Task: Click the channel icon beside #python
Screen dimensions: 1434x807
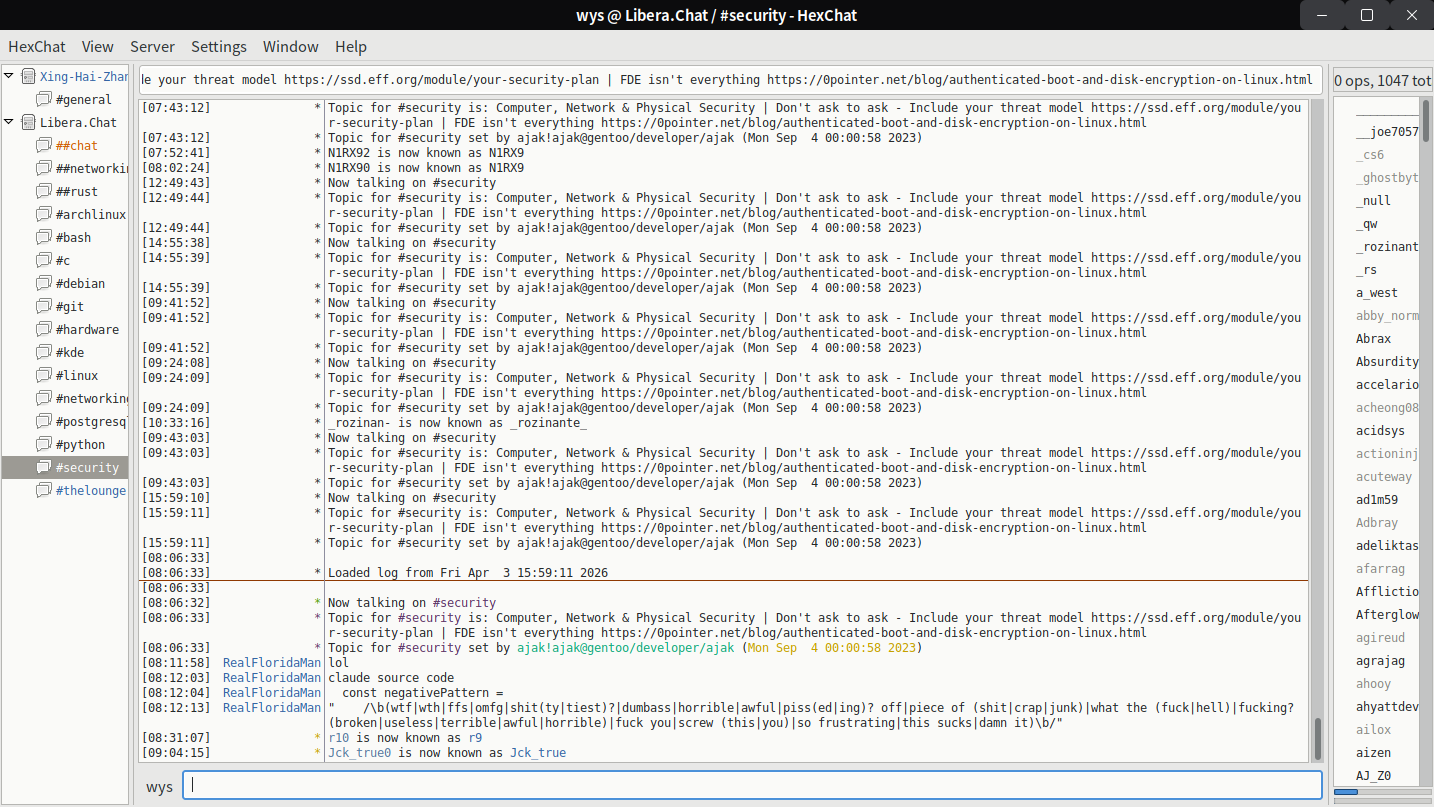Action: (44, 444)
